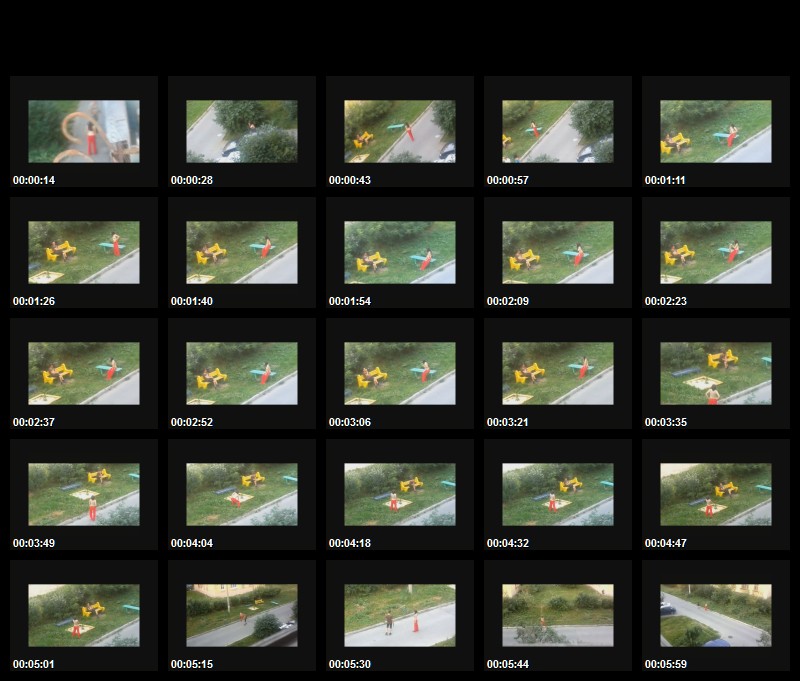
Task: Select the frame timestamped 00:00:28
Action: 242,131
